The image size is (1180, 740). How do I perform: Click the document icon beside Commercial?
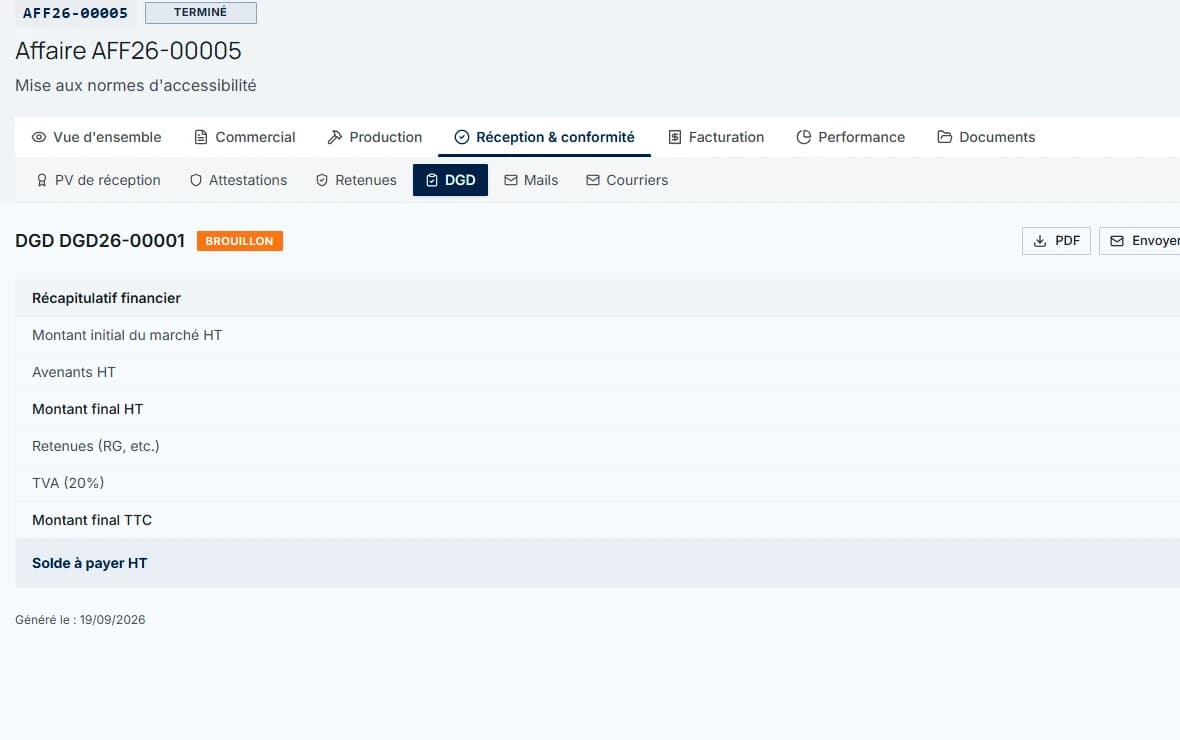[x=201, y=137]
